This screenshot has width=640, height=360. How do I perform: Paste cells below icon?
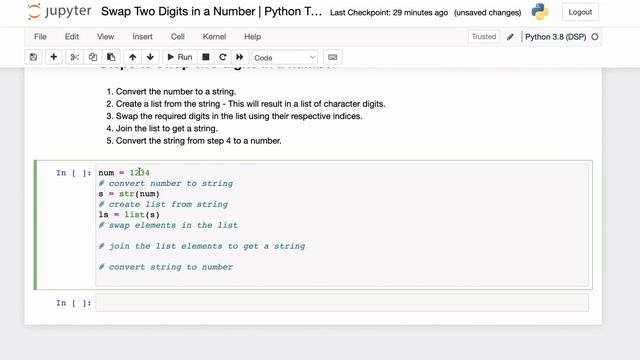coord(111,57)
